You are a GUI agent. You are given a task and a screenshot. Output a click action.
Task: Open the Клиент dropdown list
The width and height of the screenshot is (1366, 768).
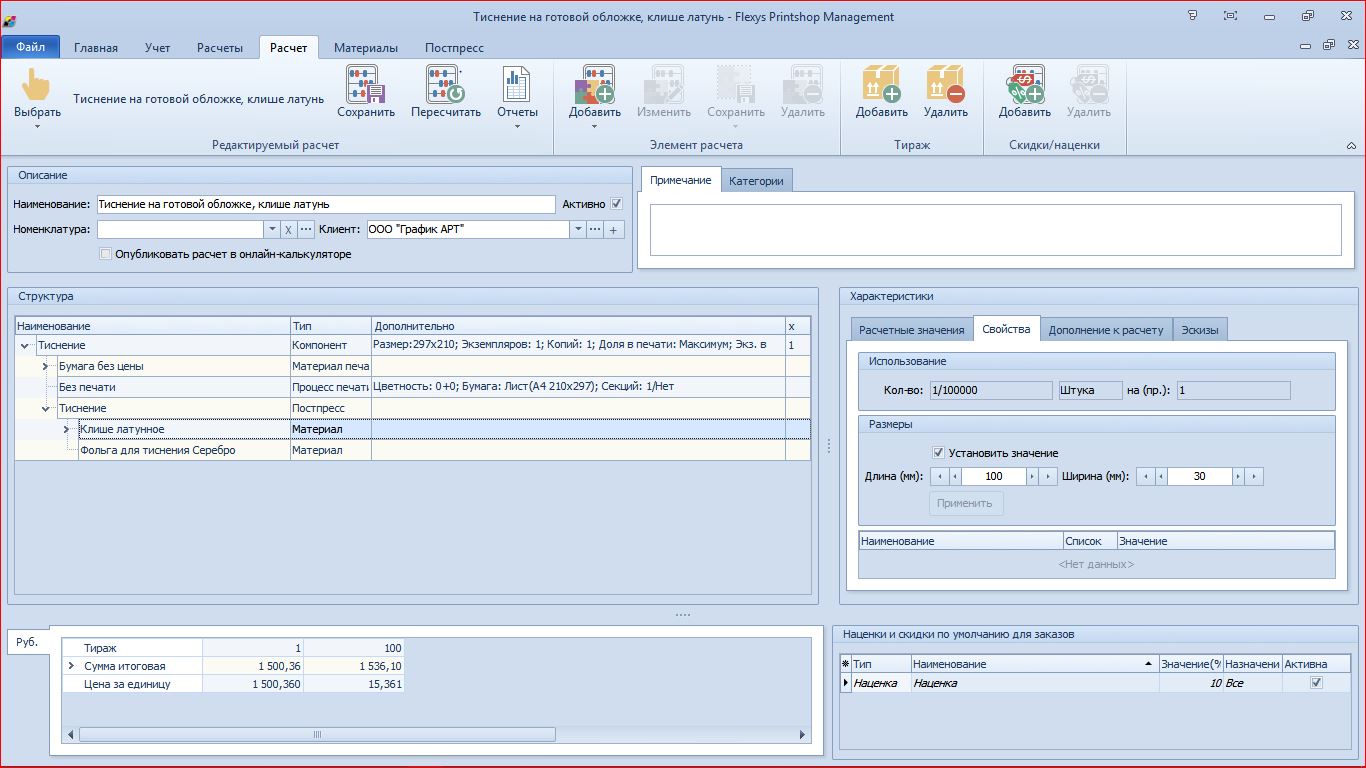pos(577,230)
